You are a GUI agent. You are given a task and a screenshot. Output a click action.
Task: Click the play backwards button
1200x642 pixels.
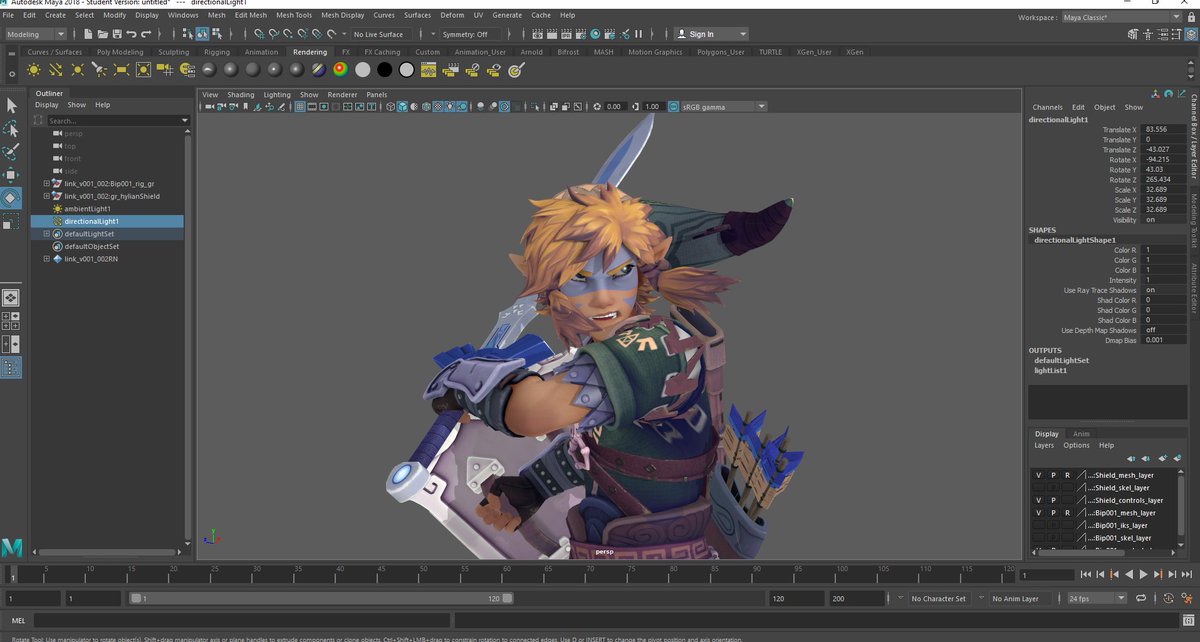[1129, 574]
